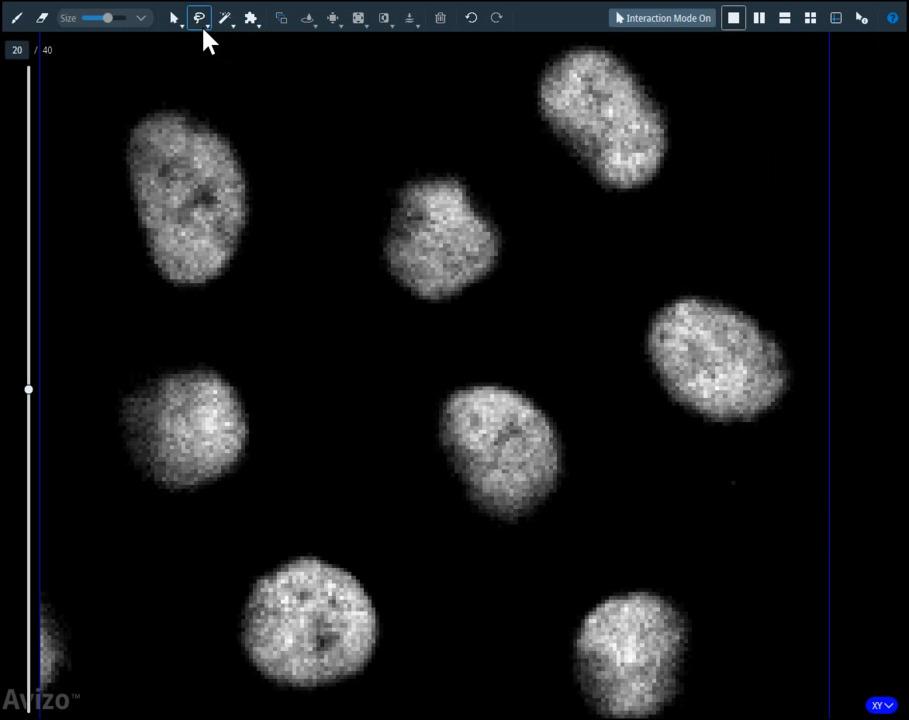Undo the last action

tap(471, 18)
